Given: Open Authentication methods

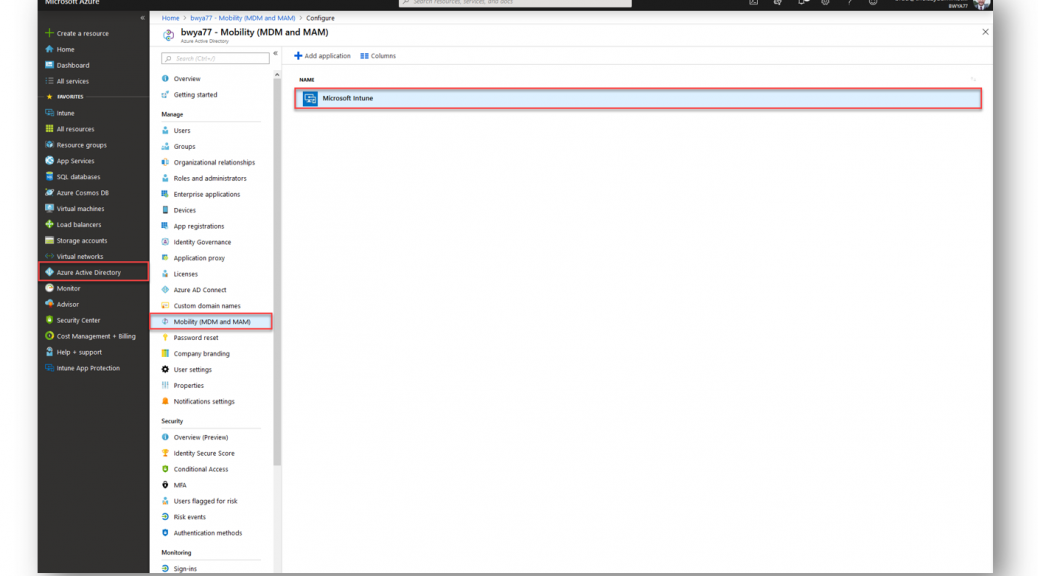Looking at the screenshot, I should (208, 533).
